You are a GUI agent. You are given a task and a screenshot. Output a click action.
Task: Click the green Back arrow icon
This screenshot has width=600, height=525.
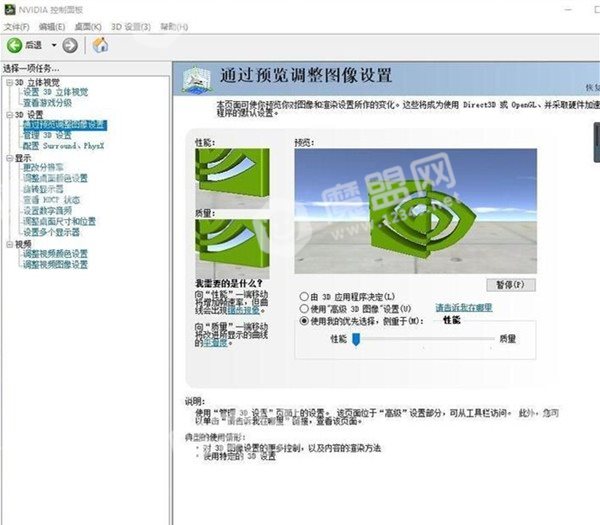(x=14, y=46)
